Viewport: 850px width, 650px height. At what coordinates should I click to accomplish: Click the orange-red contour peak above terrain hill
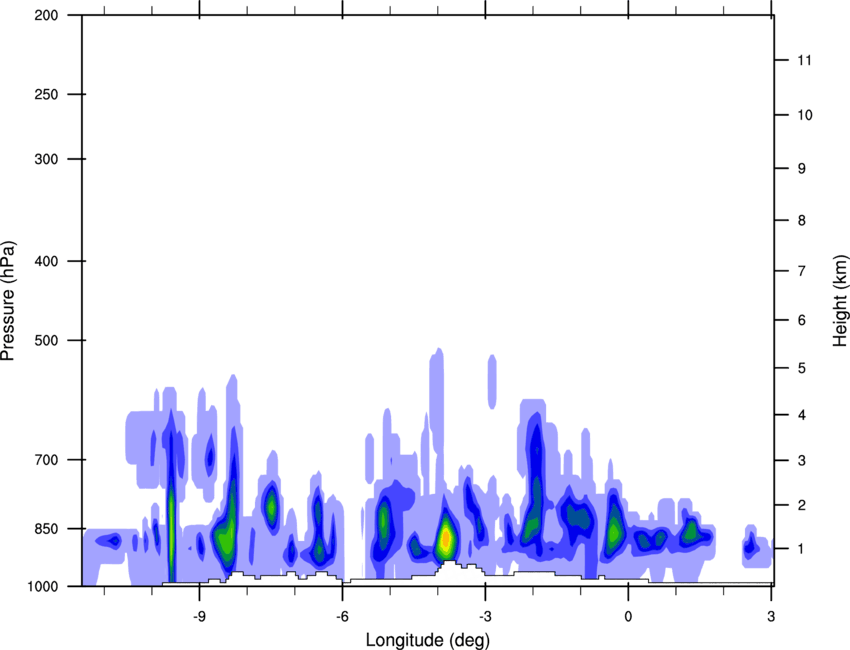pyautogui.click(x=446, y=538)
